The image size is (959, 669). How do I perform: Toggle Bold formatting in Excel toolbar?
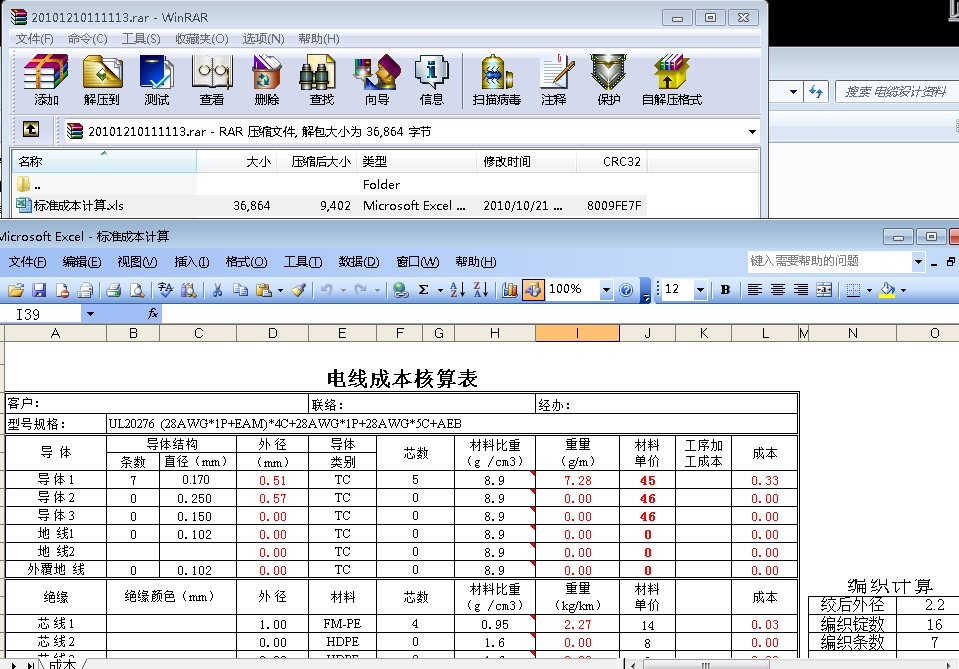725,290
